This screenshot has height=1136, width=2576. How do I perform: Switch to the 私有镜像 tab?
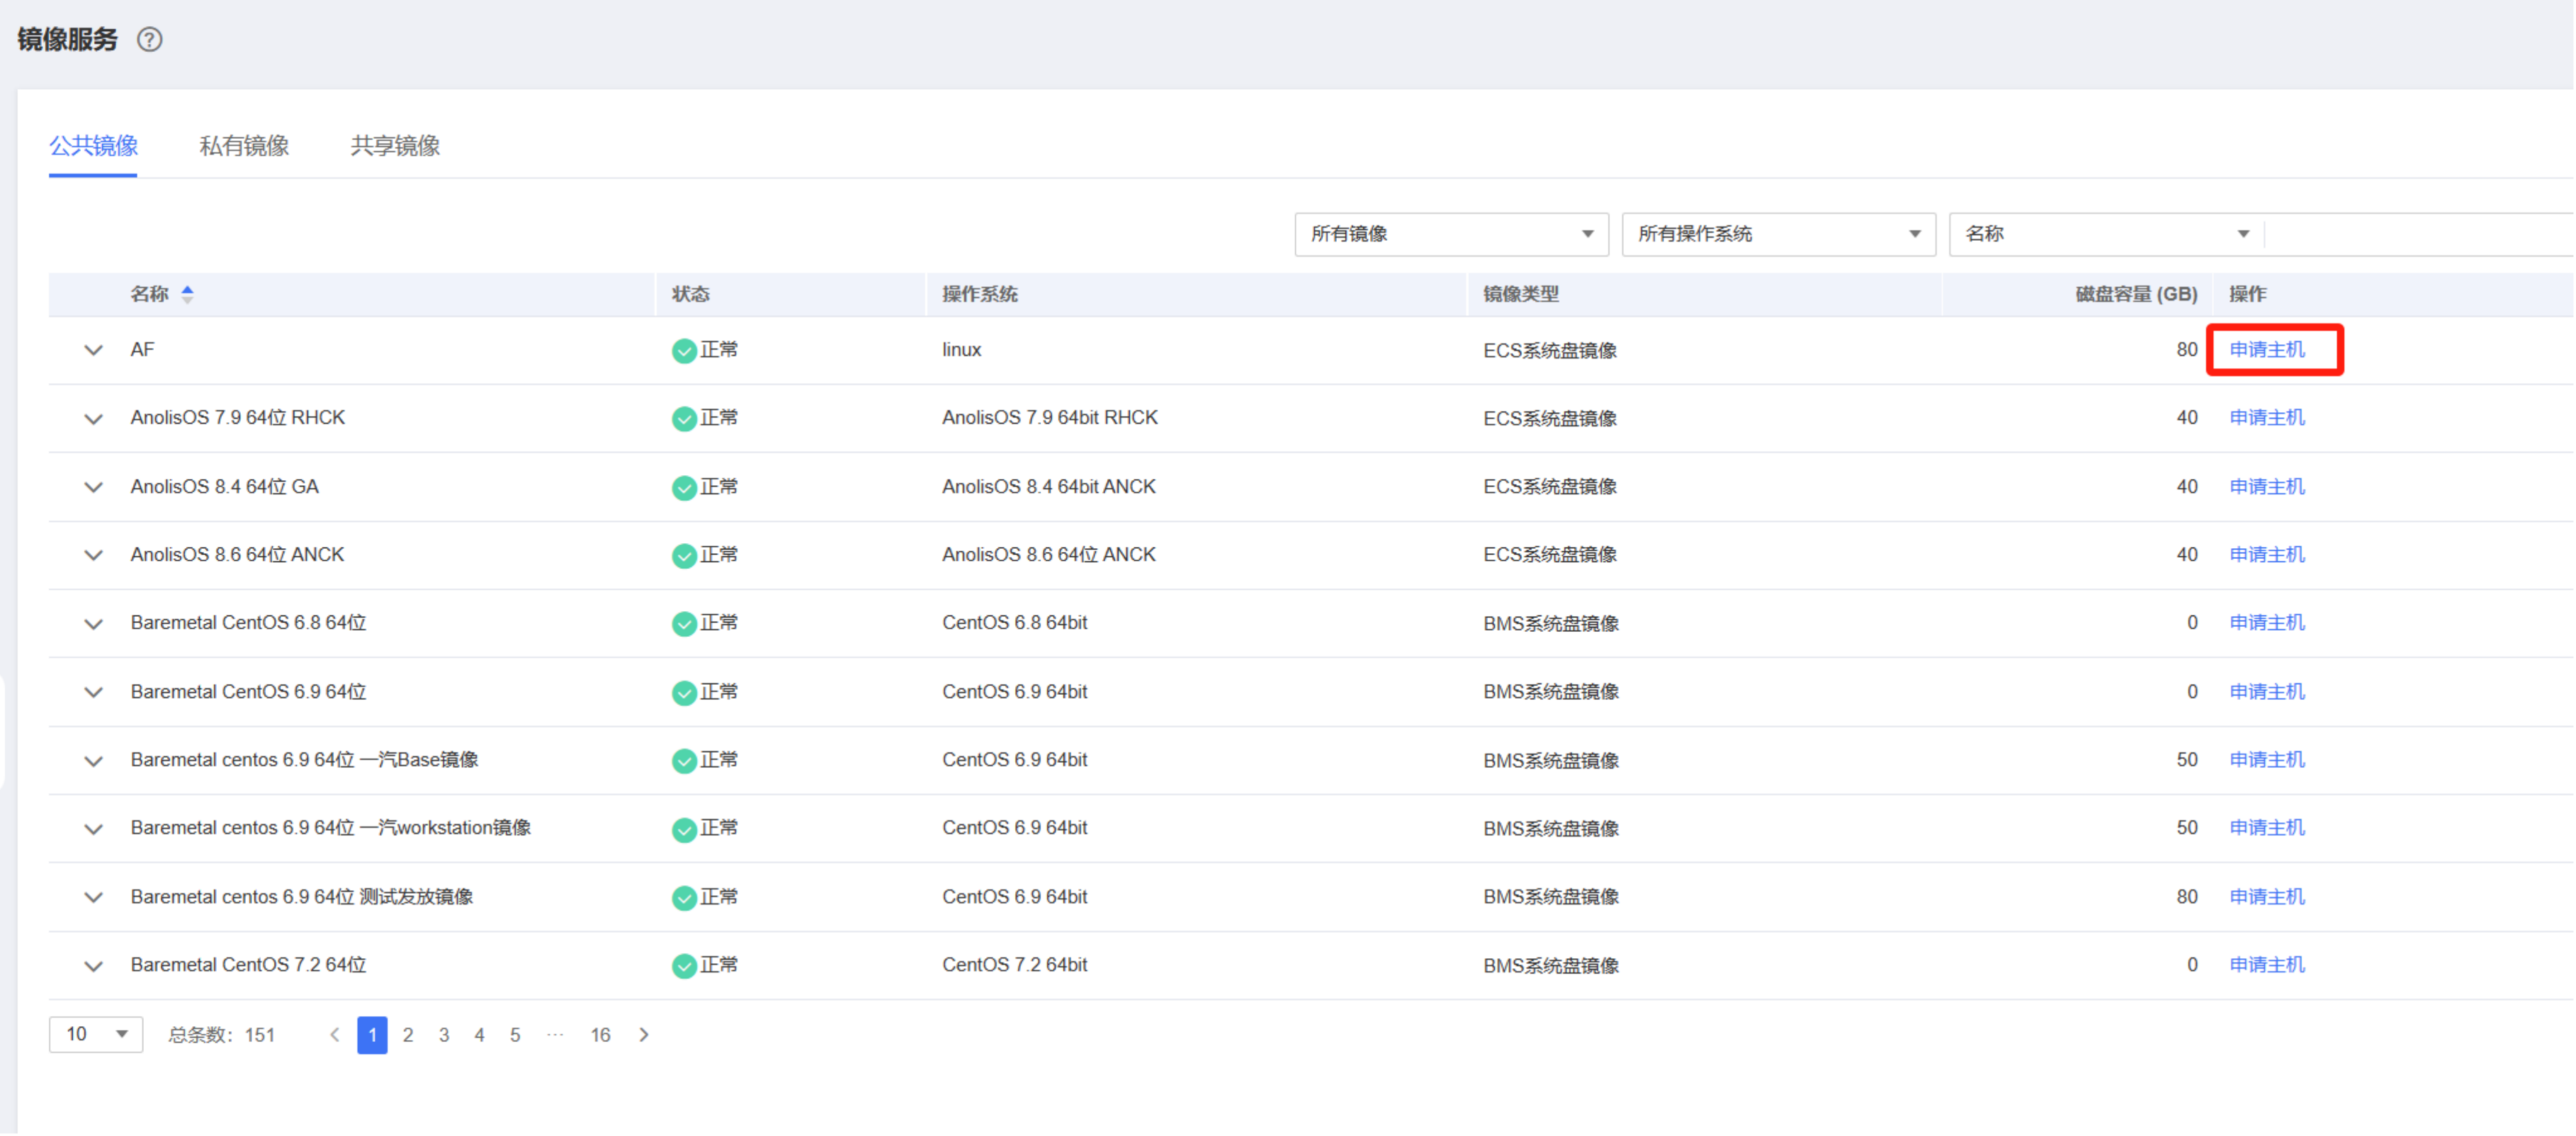click(x=244, y=146)
